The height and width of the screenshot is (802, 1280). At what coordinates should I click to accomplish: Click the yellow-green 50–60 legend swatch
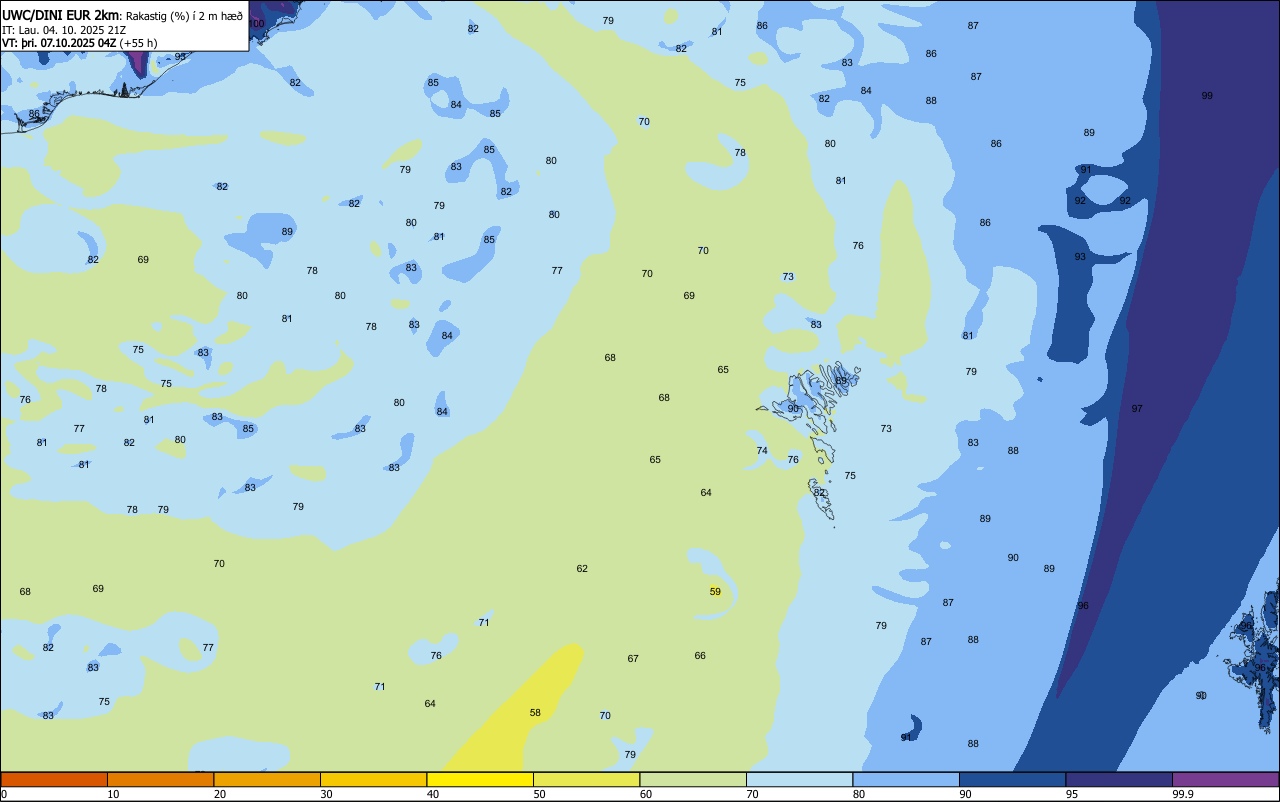(587, 779)
